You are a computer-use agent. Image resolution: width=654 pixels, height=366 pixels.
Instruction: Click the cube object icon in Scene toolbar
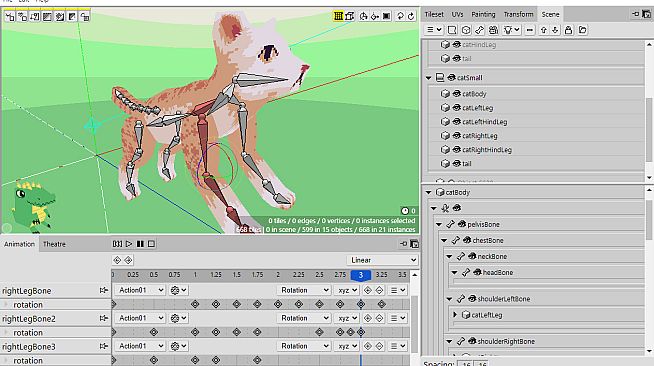pyautogui.click(x=466, y=30)
